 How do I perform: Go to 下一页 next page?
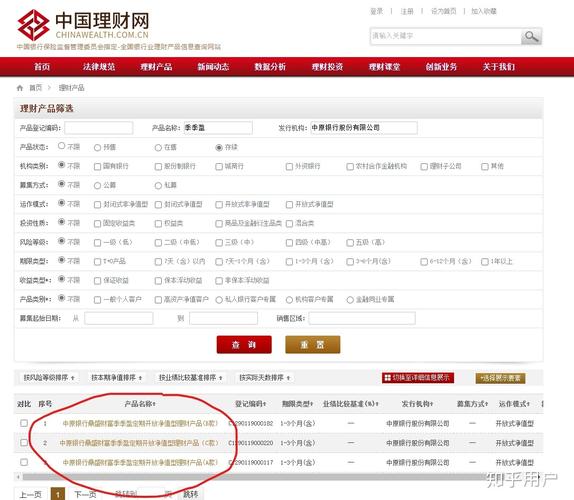point(86,495)
